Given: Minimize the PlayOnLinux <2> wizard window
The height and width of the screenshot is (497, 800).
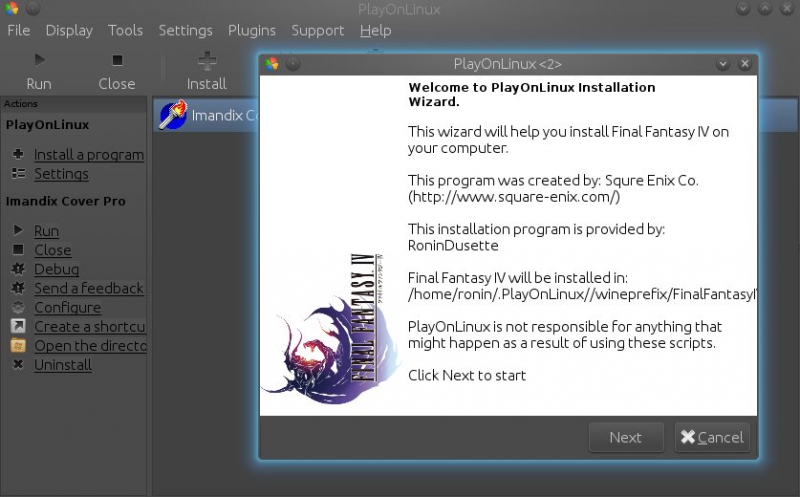Looking at the screenshot, I should click(x=723, y=64).
